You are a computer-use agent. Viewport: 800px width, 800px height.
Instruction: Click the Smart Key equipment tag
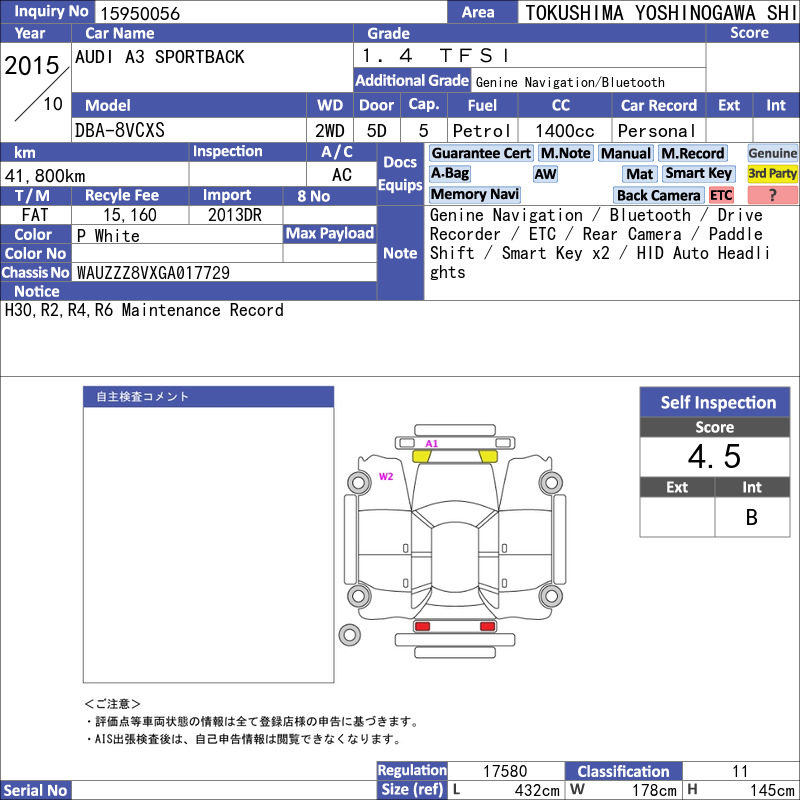[699, 174]
